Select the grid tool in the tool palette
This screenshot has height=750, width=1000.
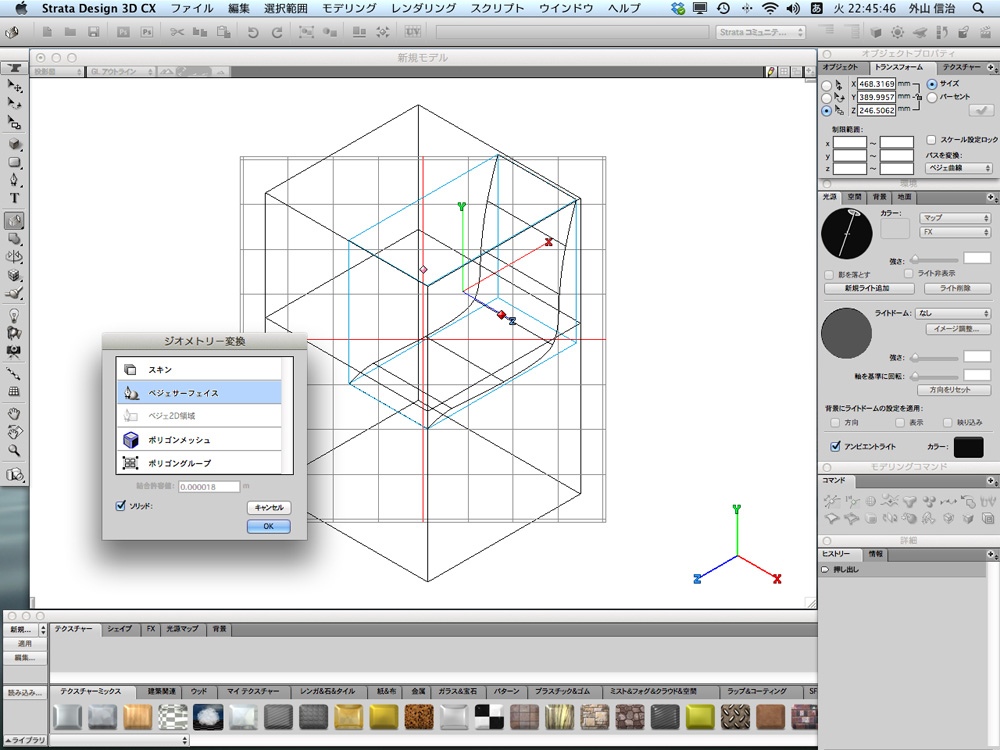pyautogui.click(x=14, y=392)
